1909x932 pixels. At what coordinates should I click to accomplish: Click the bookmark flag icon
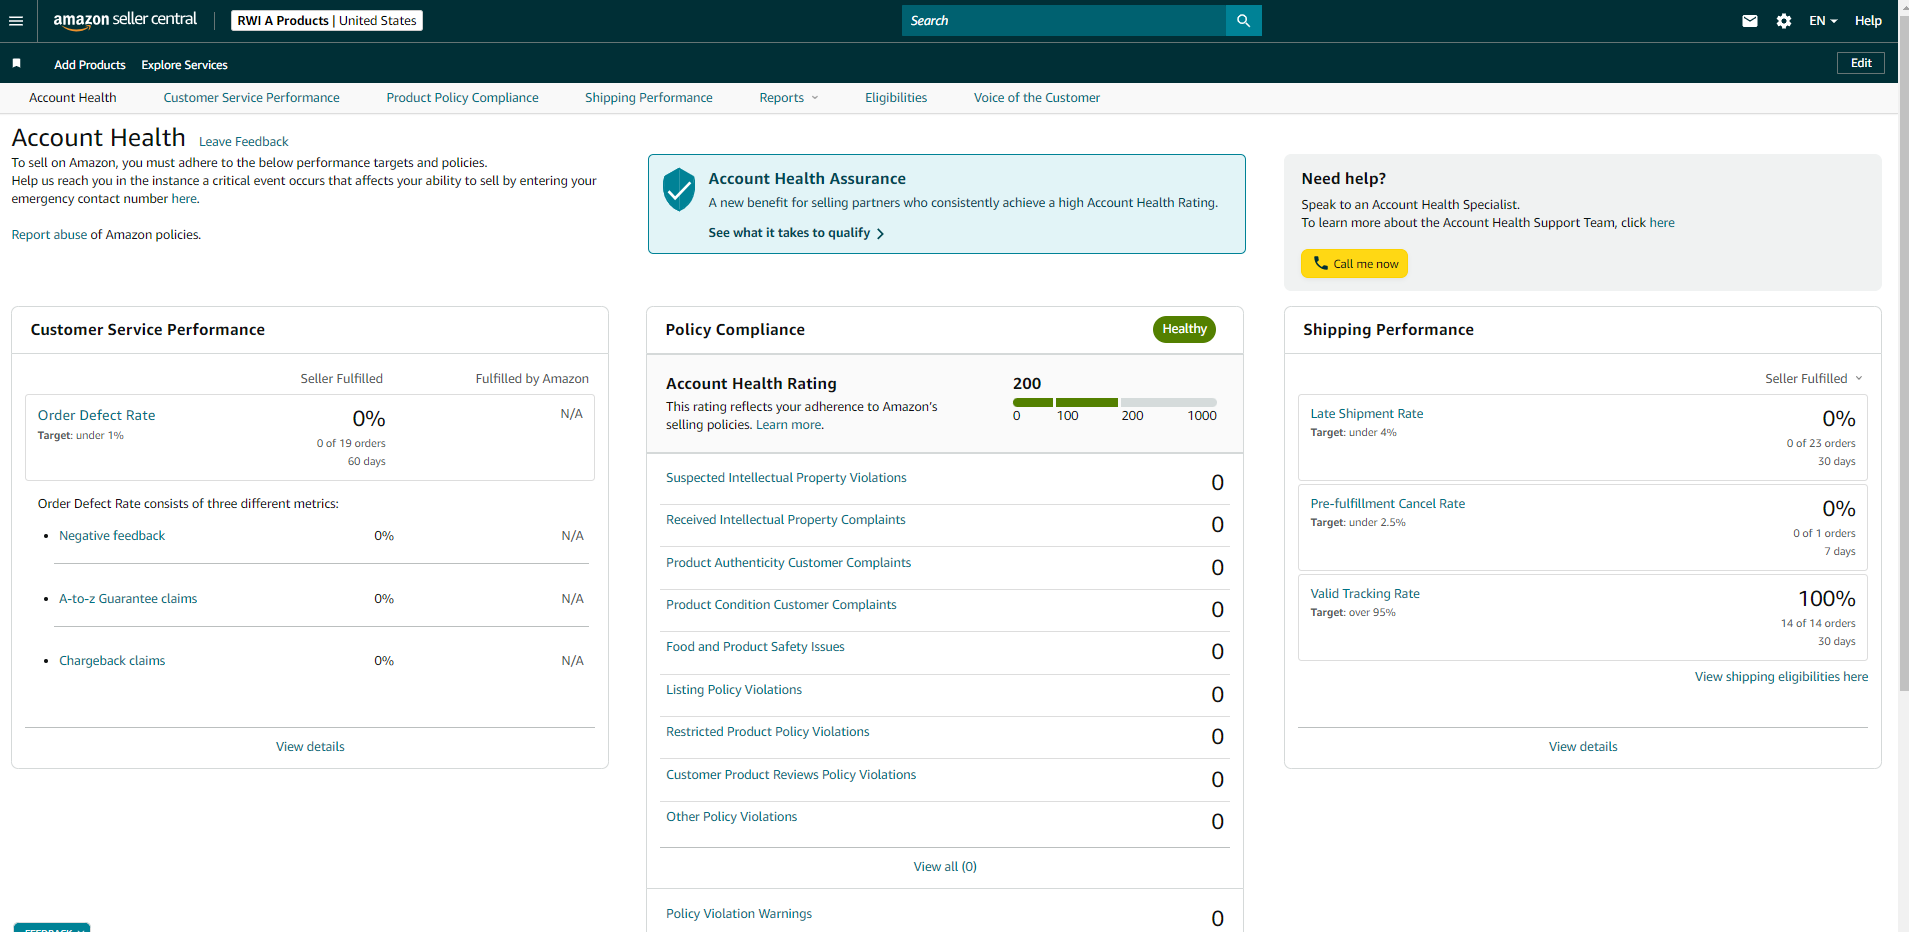click(17, 63)
